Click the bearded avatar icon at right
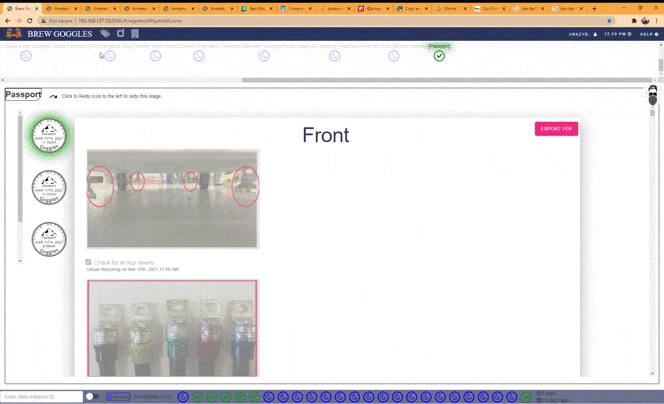Image resolution: width=664 pixels, height=404 pixels. [x=653, y=95]
